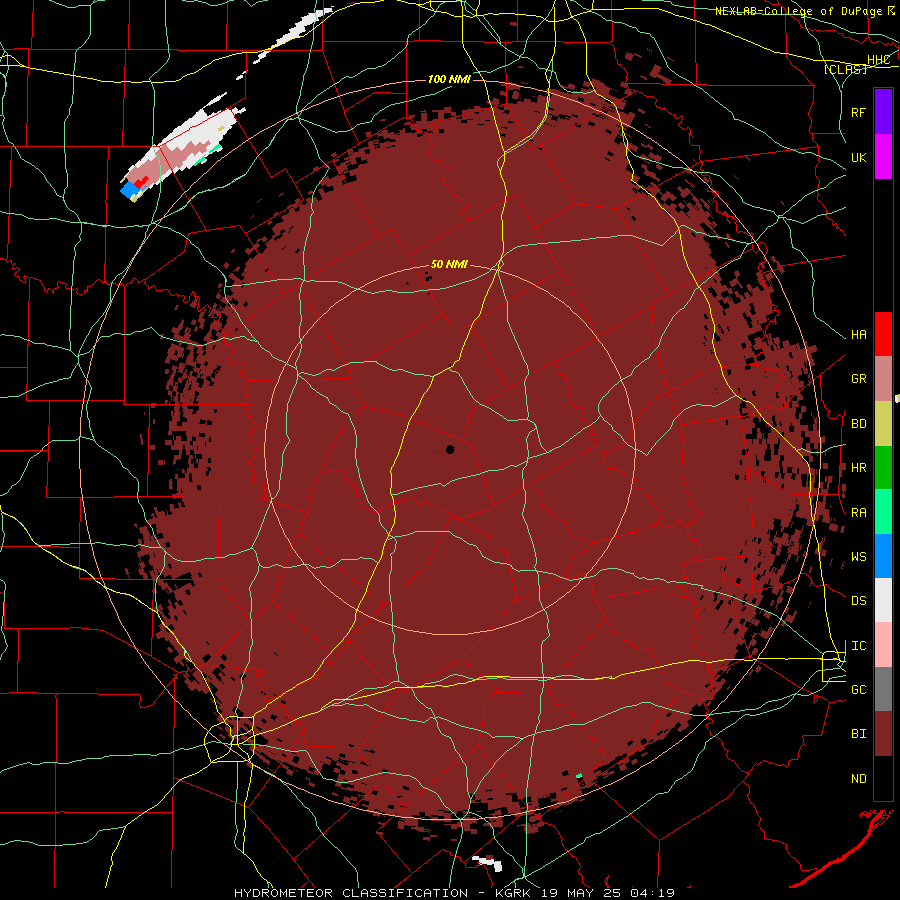Click the HA legend label
900x900 pixels.
click(858, 335)
